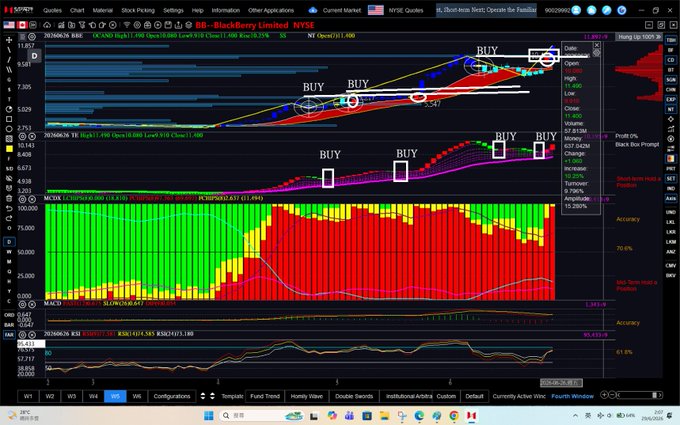Viewport: 680px width, 425px height.
Task: Click the cloud home icon in the toolbar
Action: pos(47,25)
